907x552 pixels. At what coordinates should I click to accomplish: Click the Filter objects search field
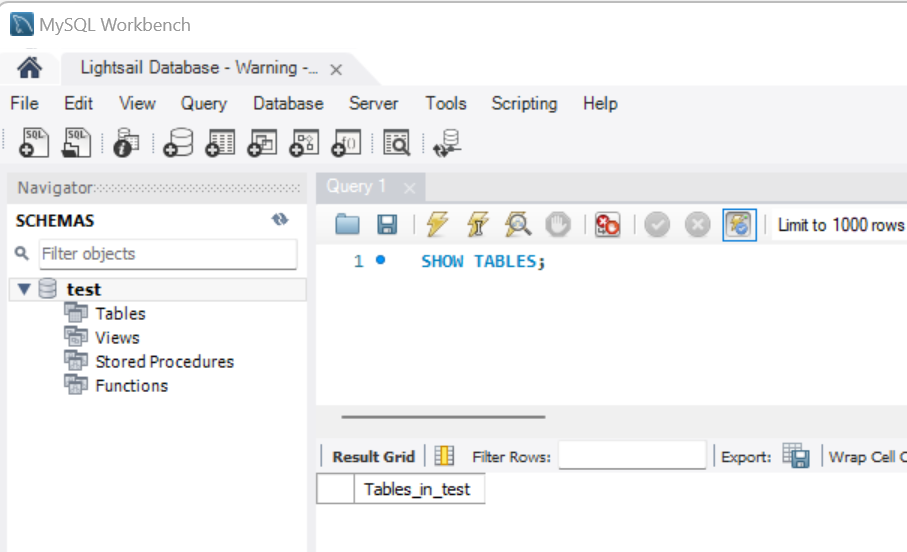coord(168,254)
